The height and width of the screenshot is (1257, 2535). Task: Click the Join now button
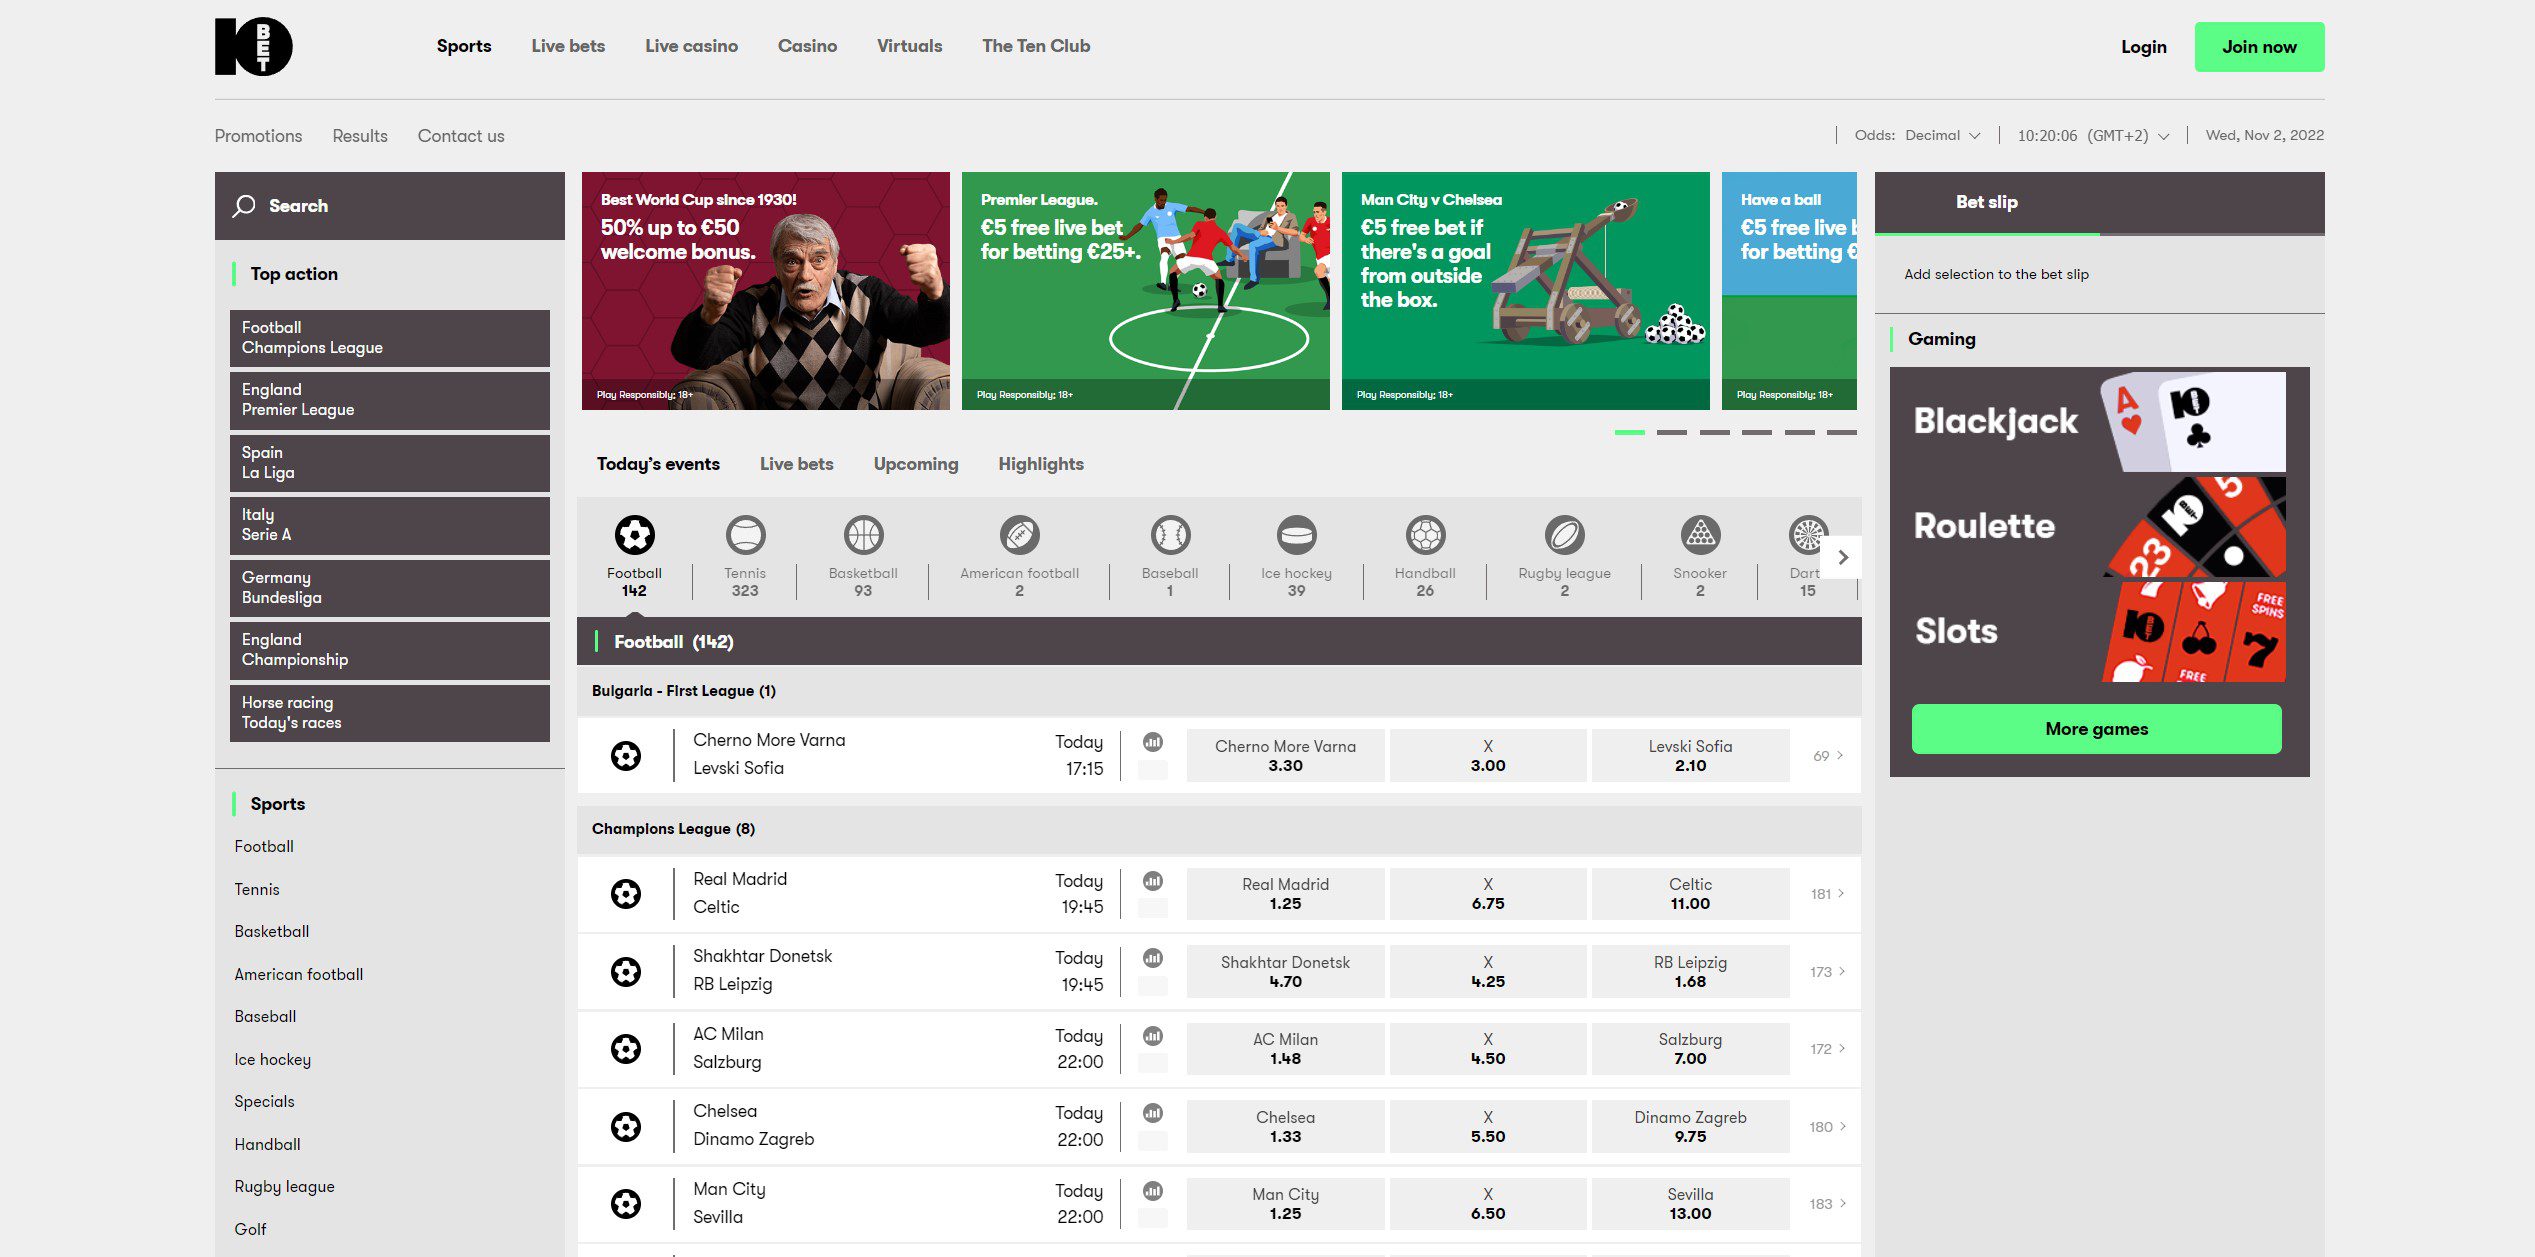pyautogui.click(x=2259, y=47)
